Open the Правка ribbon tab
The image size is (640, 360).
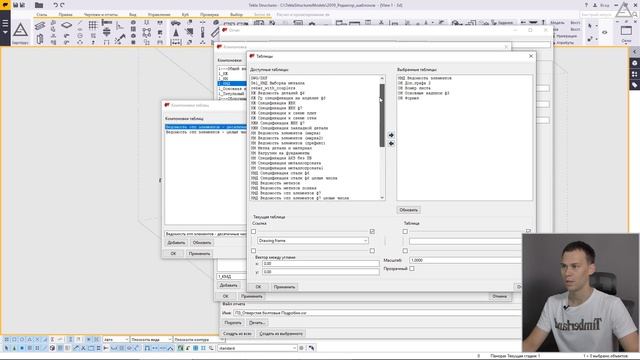coord(65,15)
